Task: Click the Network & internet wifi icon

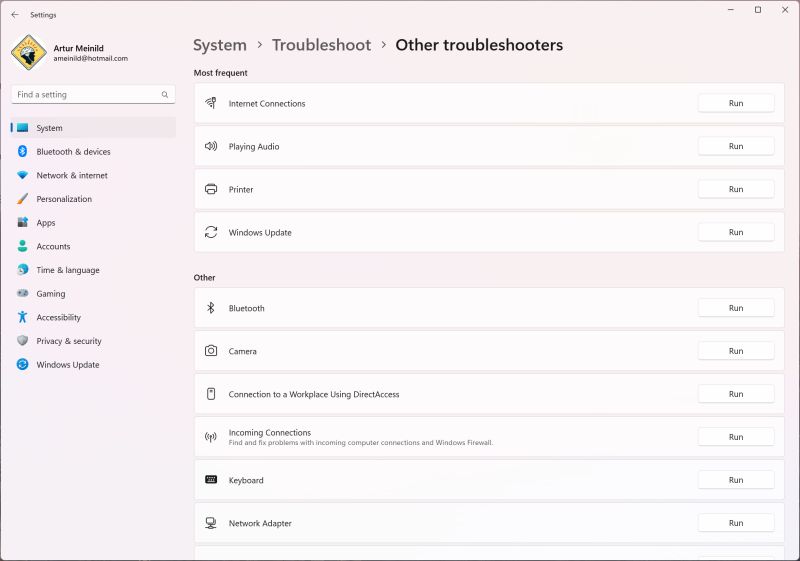Action: (22, 175)
